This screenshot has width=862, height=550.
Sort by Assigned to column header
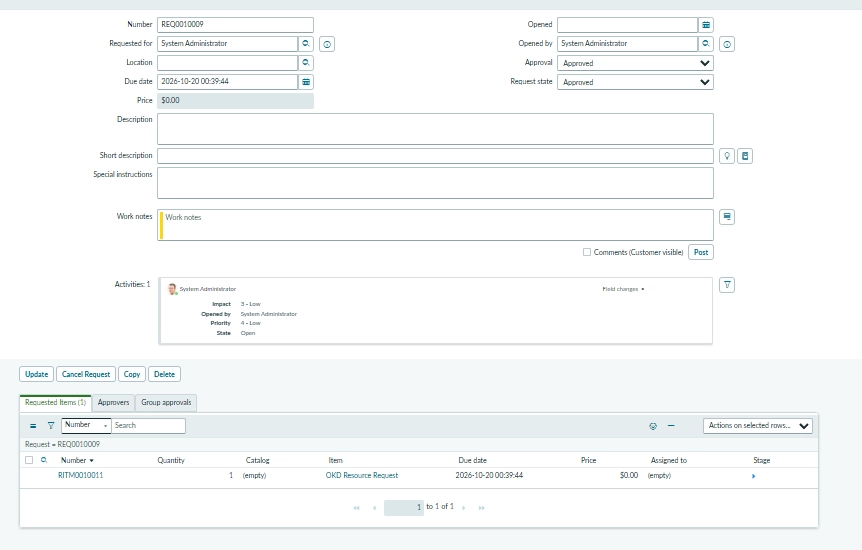coord(668,460)
